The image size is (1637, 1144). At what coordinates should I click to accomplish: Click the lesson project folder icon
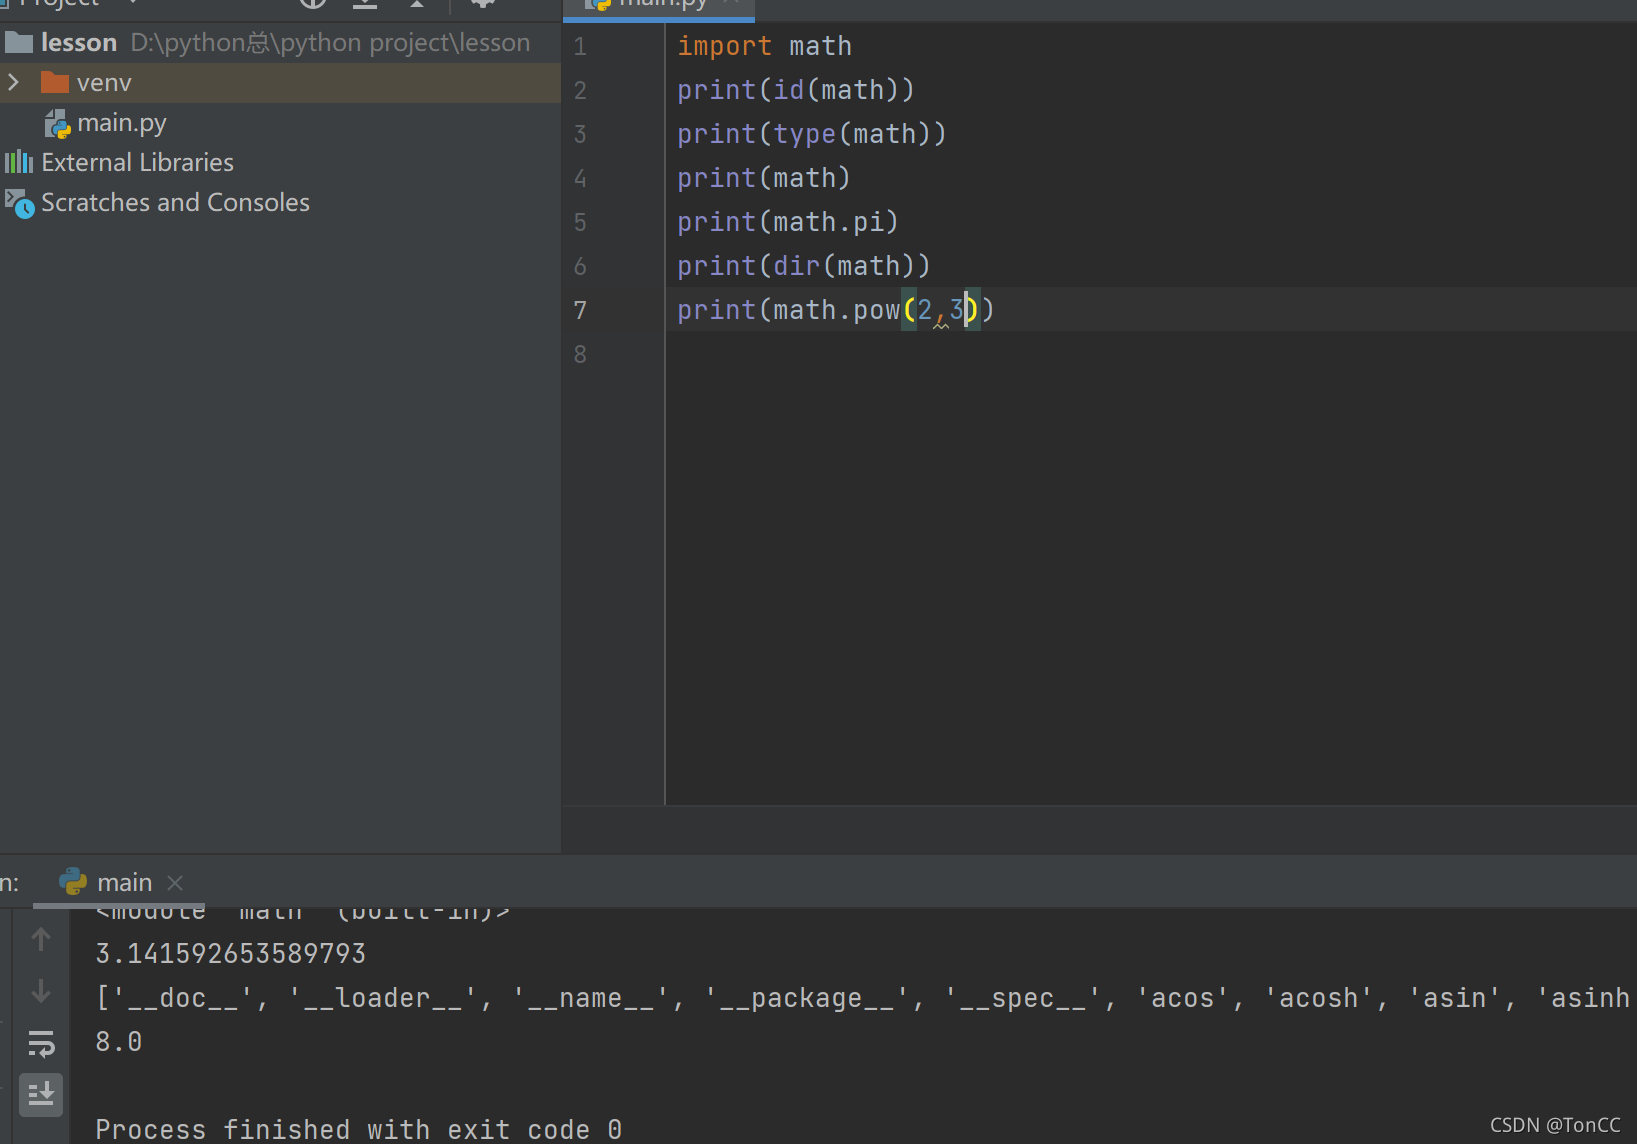[x=19, y=42]
